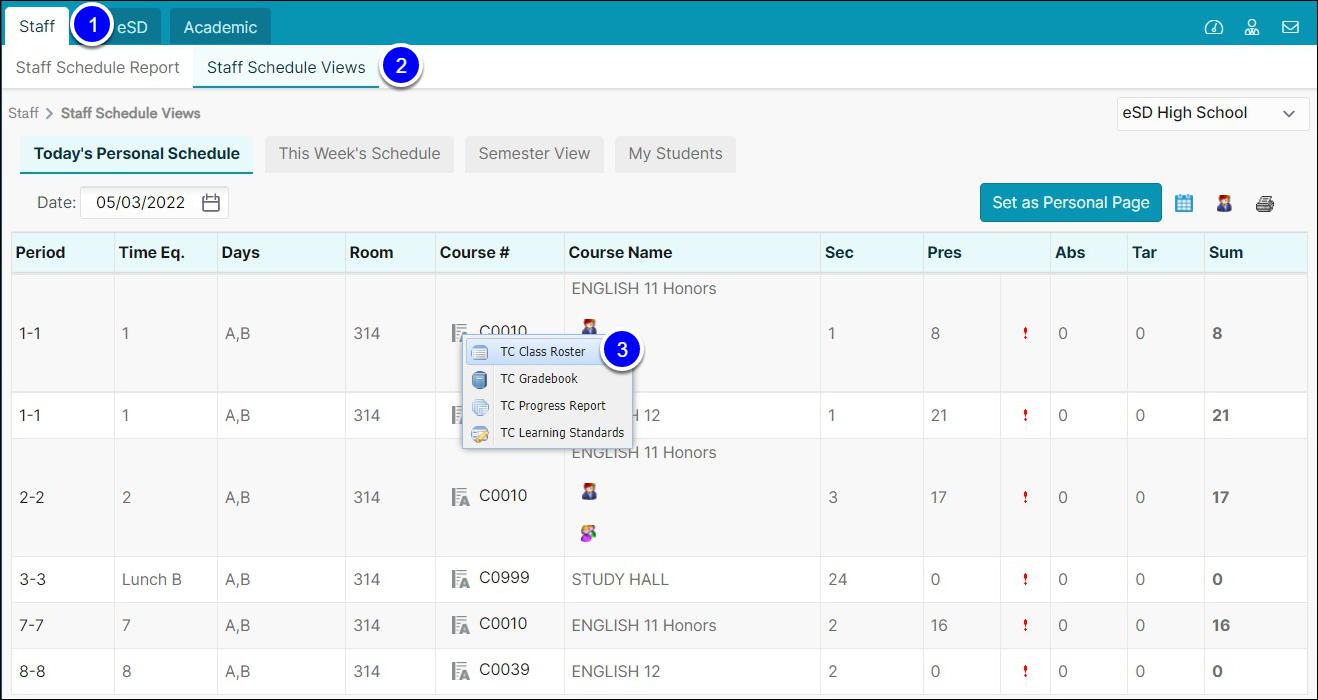
Task: Open the dashboard speedometer icon in top bar
Action: 1213,27
